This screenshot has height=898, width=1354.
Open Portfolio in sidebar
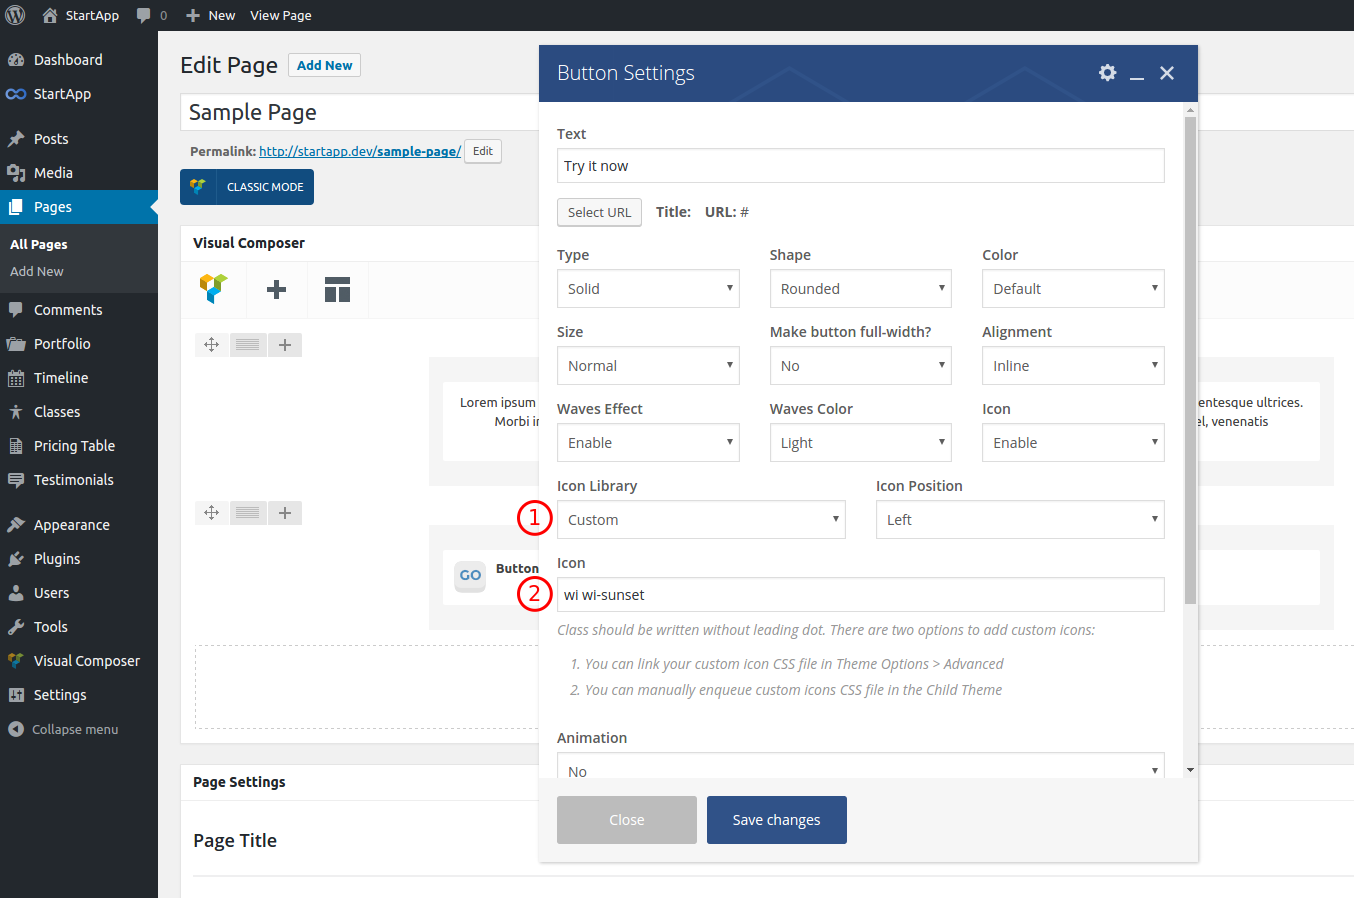coord(79,344)
